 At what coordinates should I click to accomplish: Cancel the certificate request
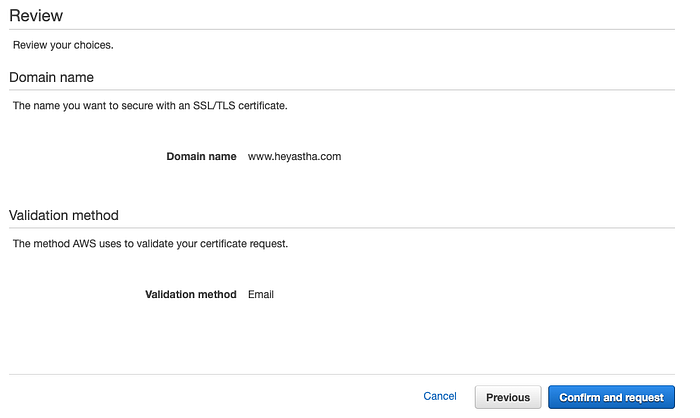(440, 396)
